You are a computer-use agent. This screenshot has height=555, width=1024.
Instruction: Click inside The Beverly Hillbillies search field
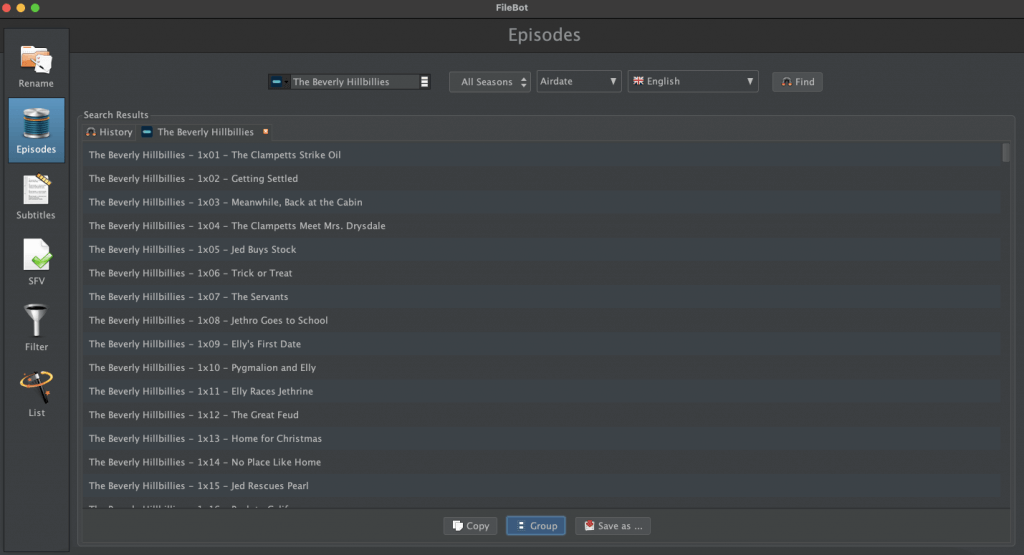pyautogui.click(x=355, y=82)
